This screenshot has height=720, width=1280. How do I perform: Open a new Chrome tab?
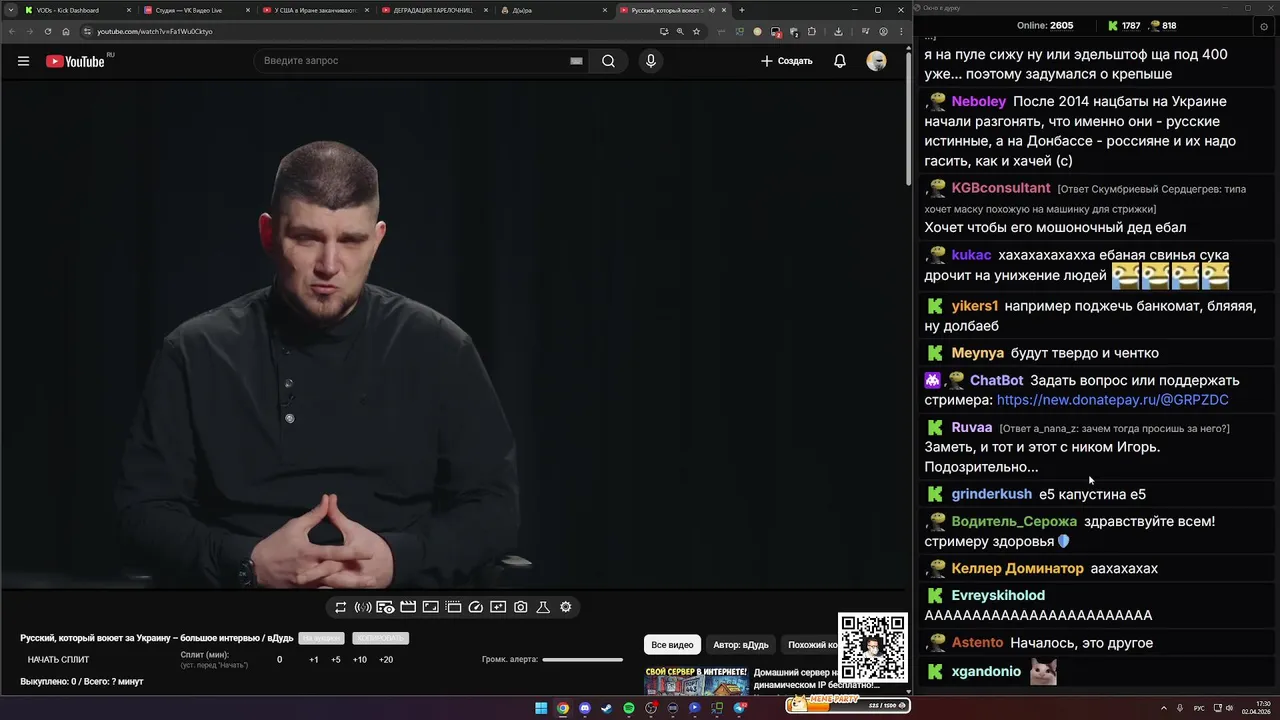click(x=741, y=10)
